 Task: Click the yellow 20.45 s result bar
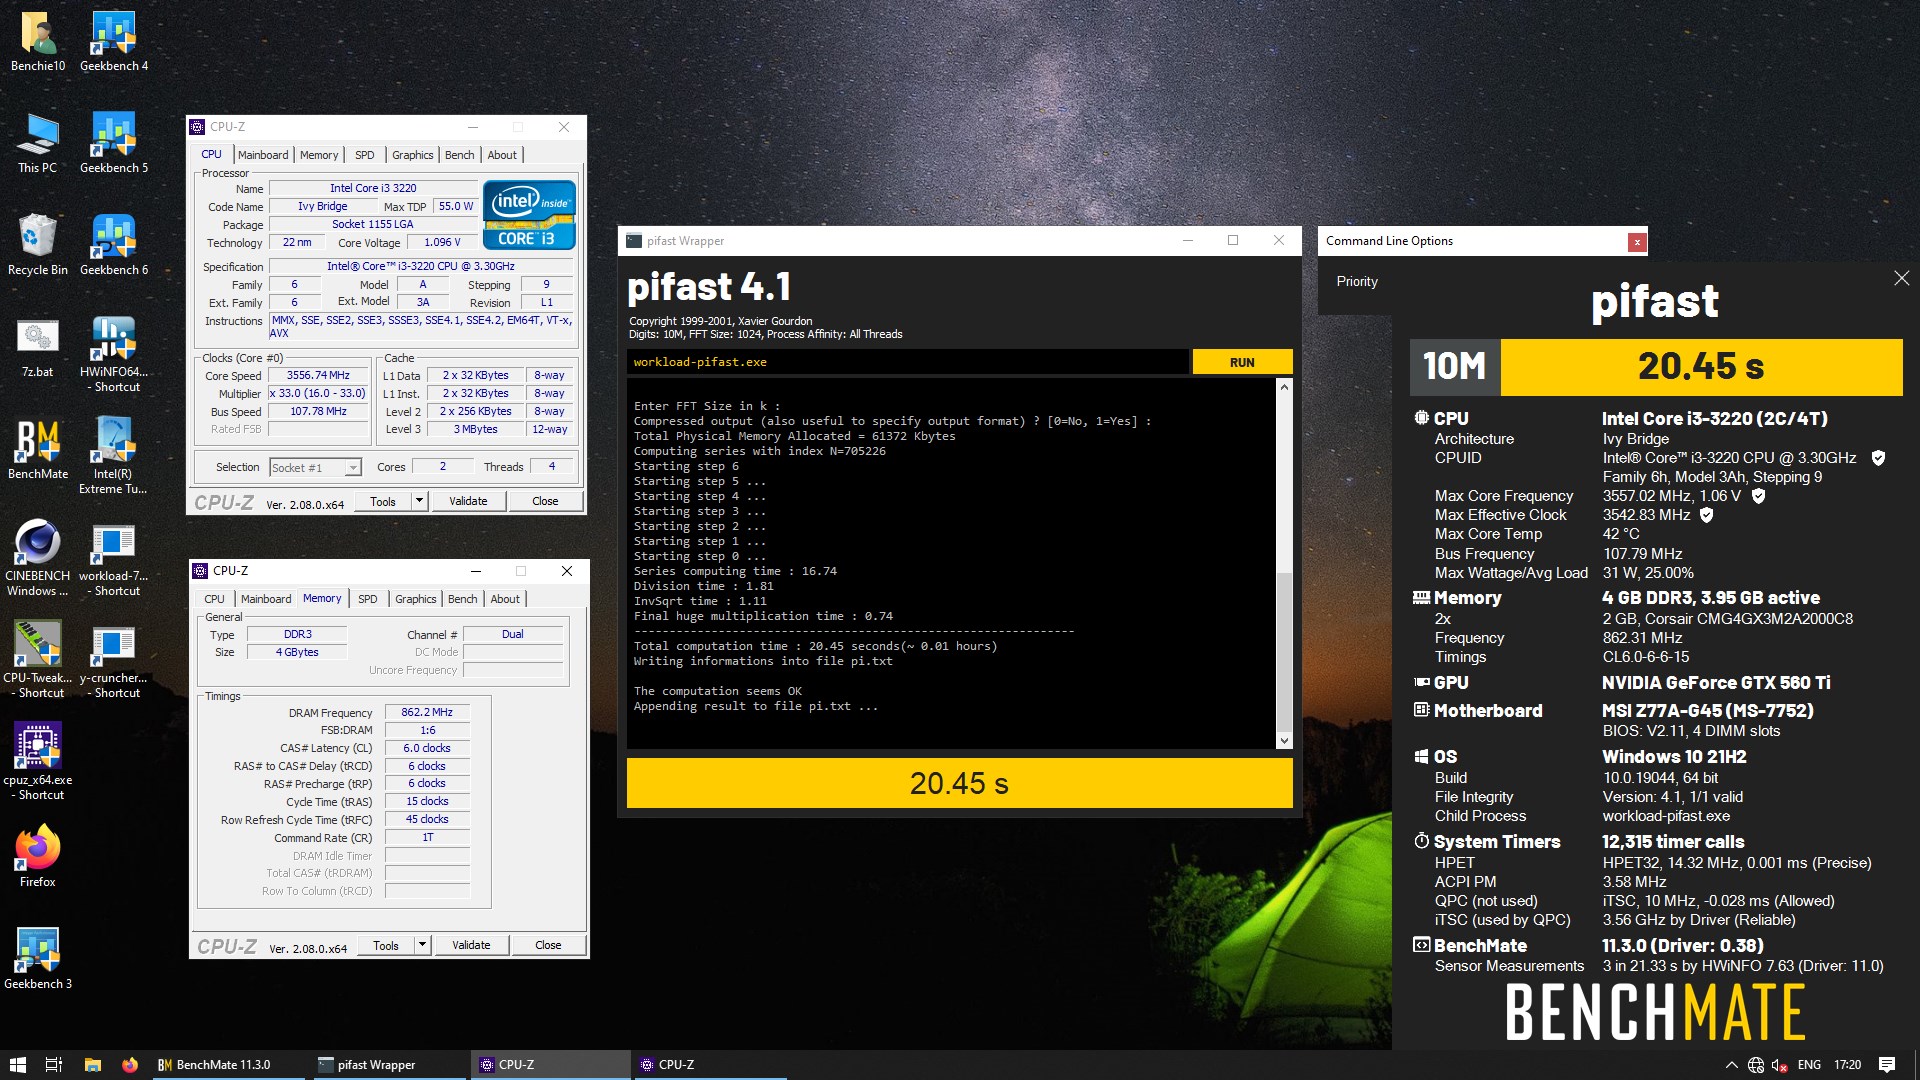click(959, 783)
